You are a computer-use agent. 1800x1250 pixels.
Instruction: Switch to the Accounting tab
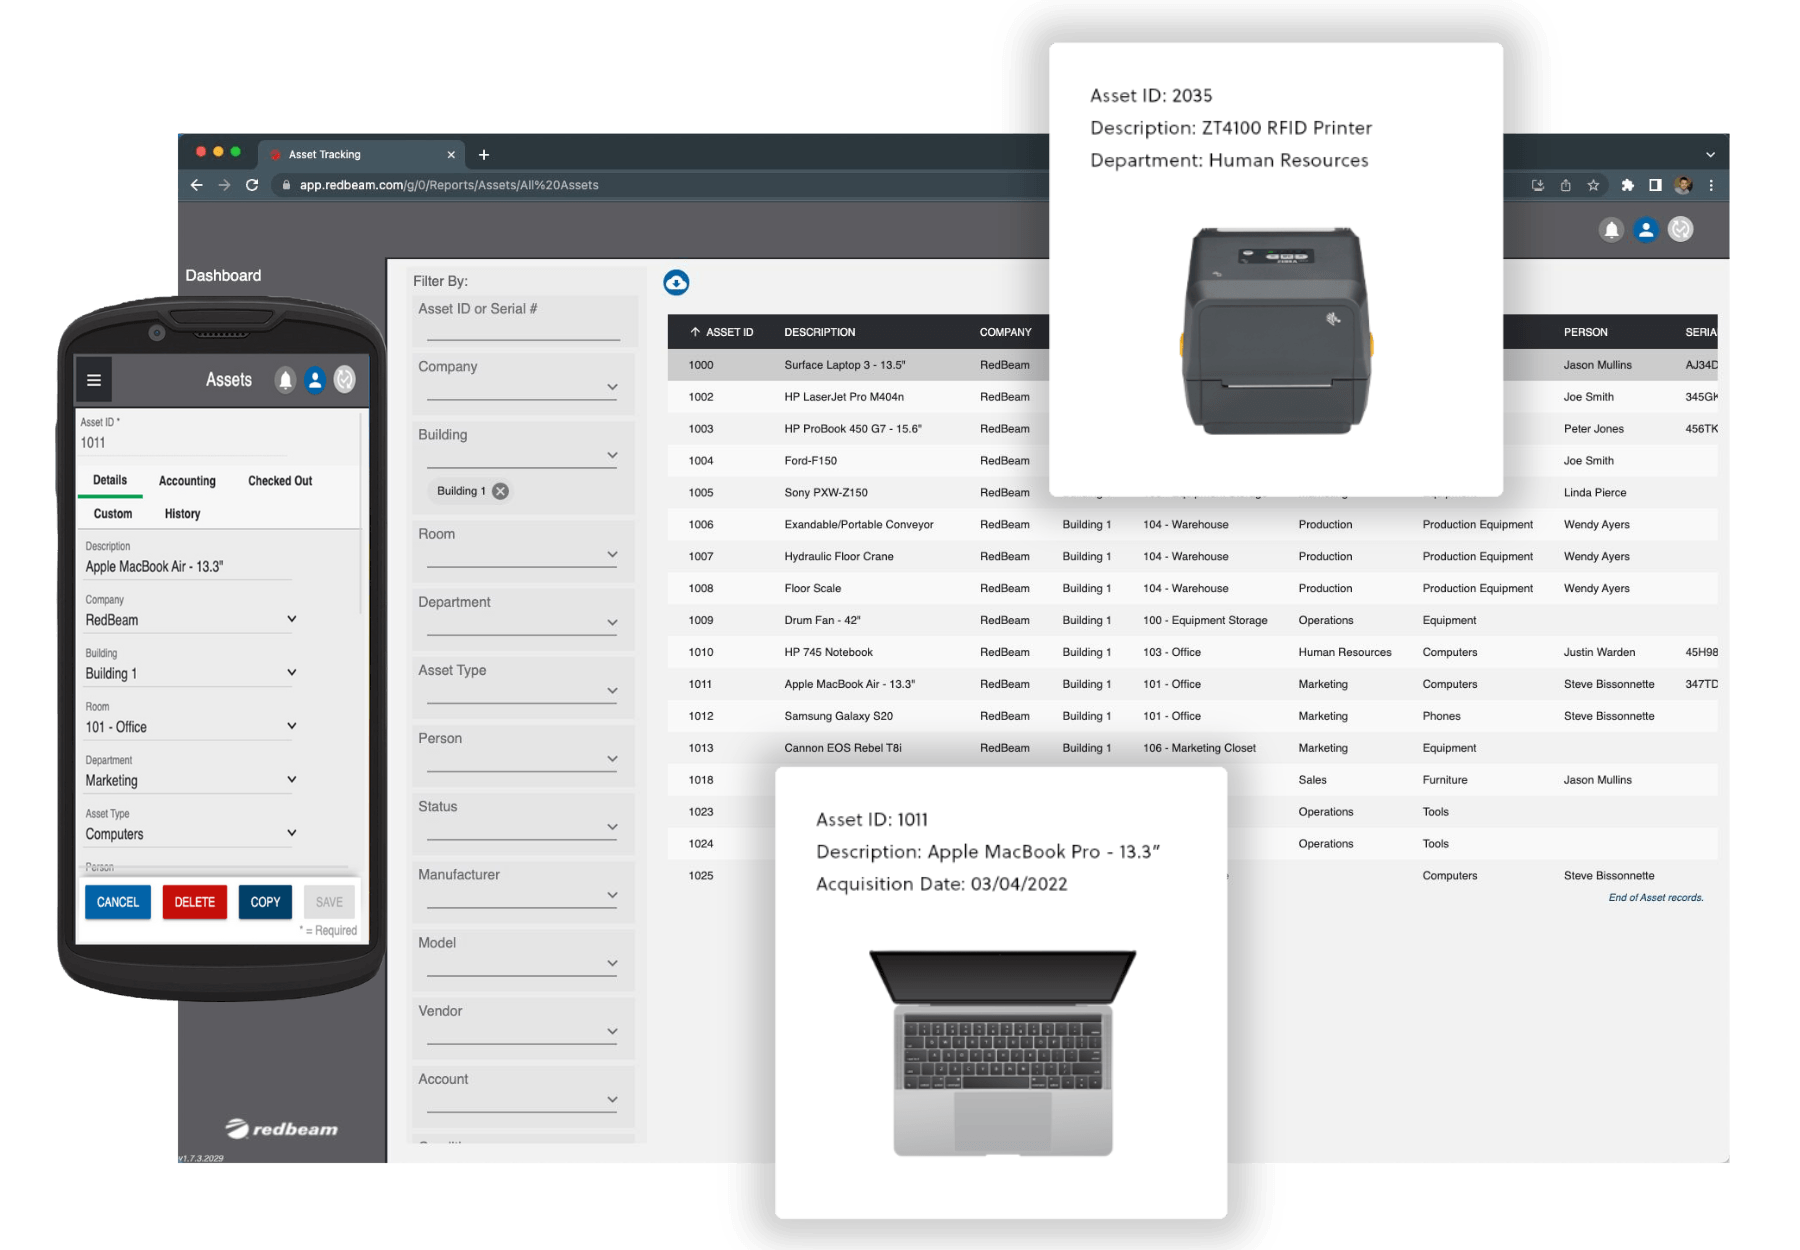click(187, 481)
